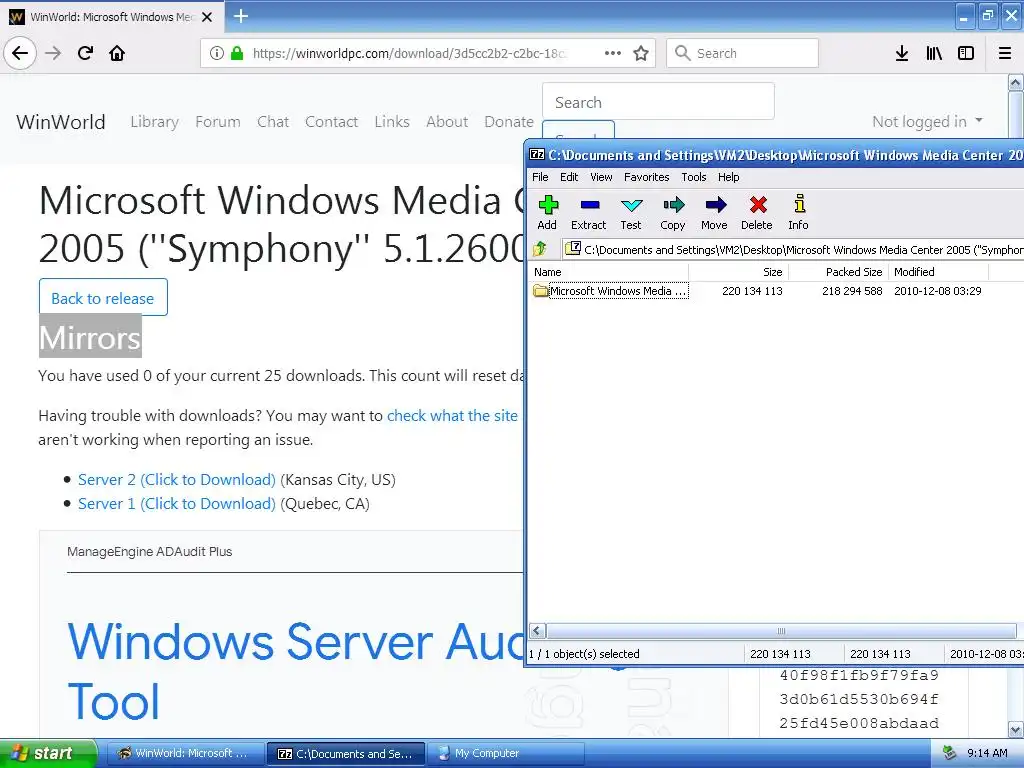Image resolution: width=1024 pixels, height=768 pixels.
Task: Sort 7-Zip list by Name column
Action: click(x=608, y=272)
